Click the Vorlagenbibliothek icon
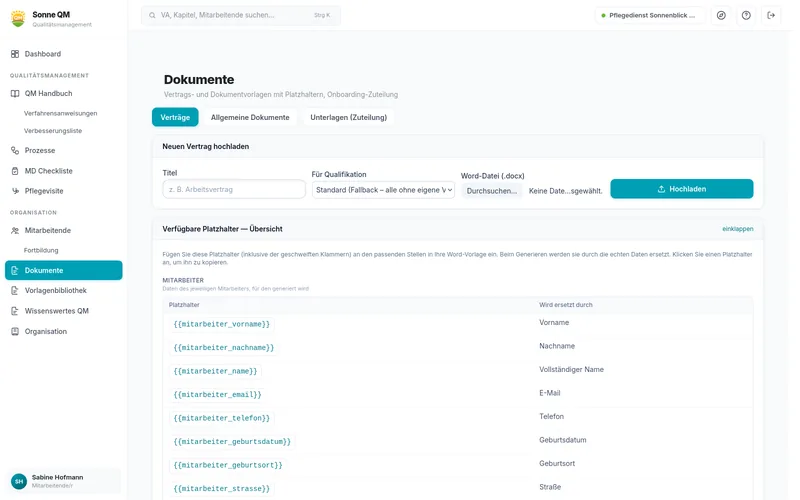Viewport: 800px width, 500px height. click(15, 290)
